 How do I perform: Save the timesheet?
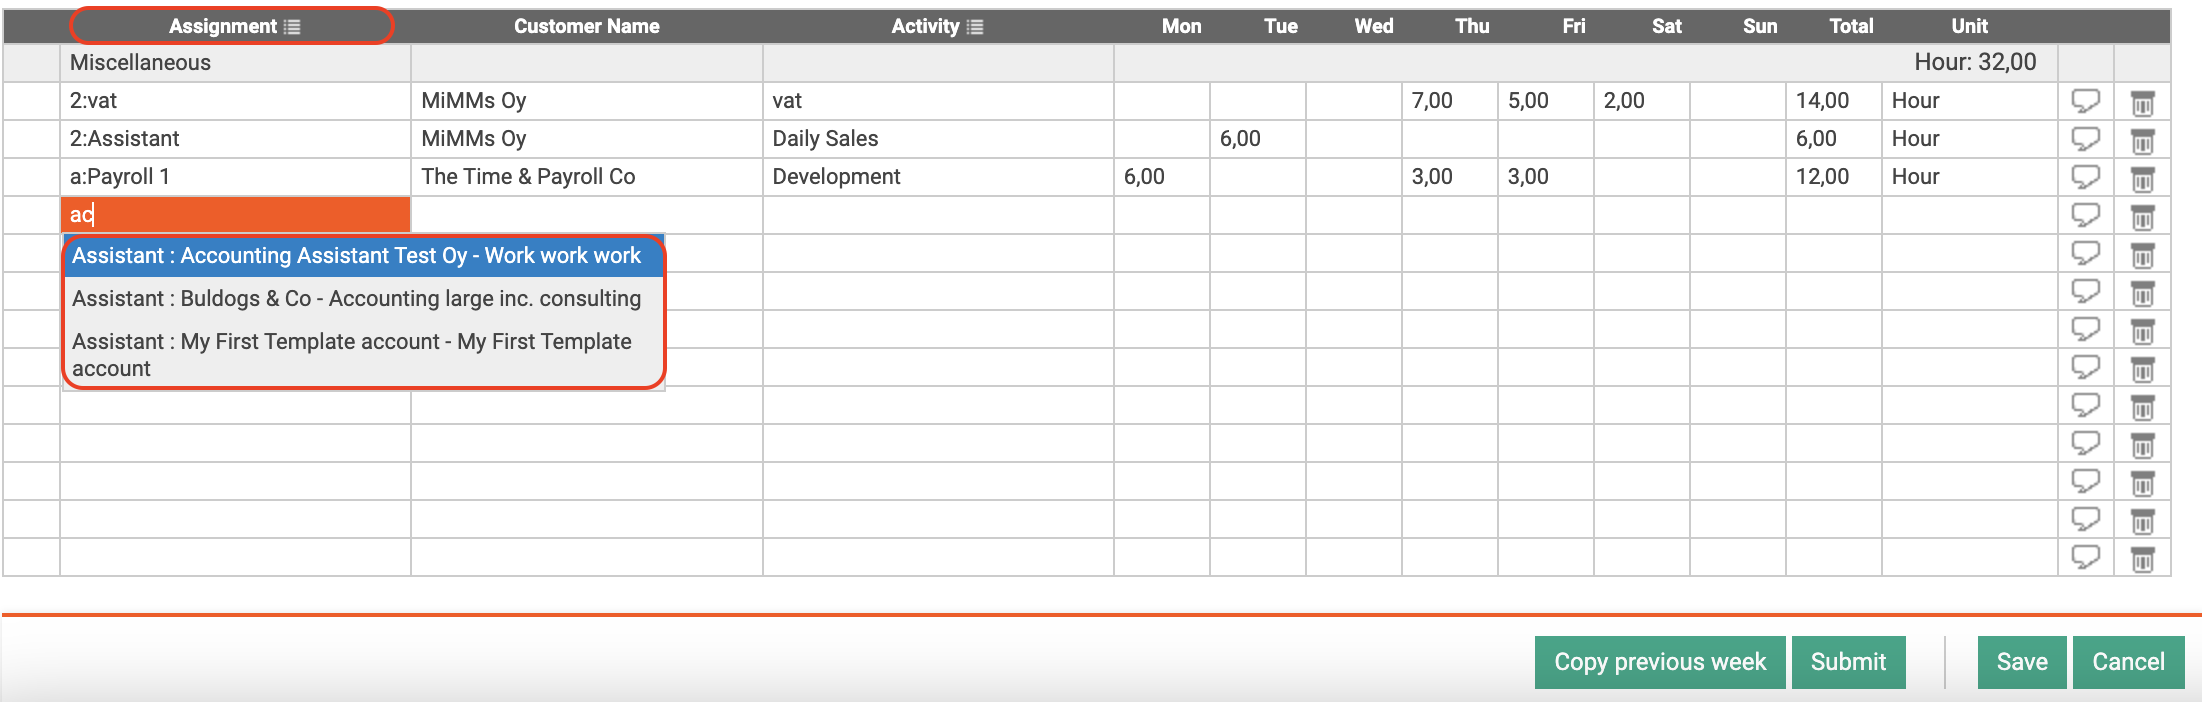(x=2021, y=662)
